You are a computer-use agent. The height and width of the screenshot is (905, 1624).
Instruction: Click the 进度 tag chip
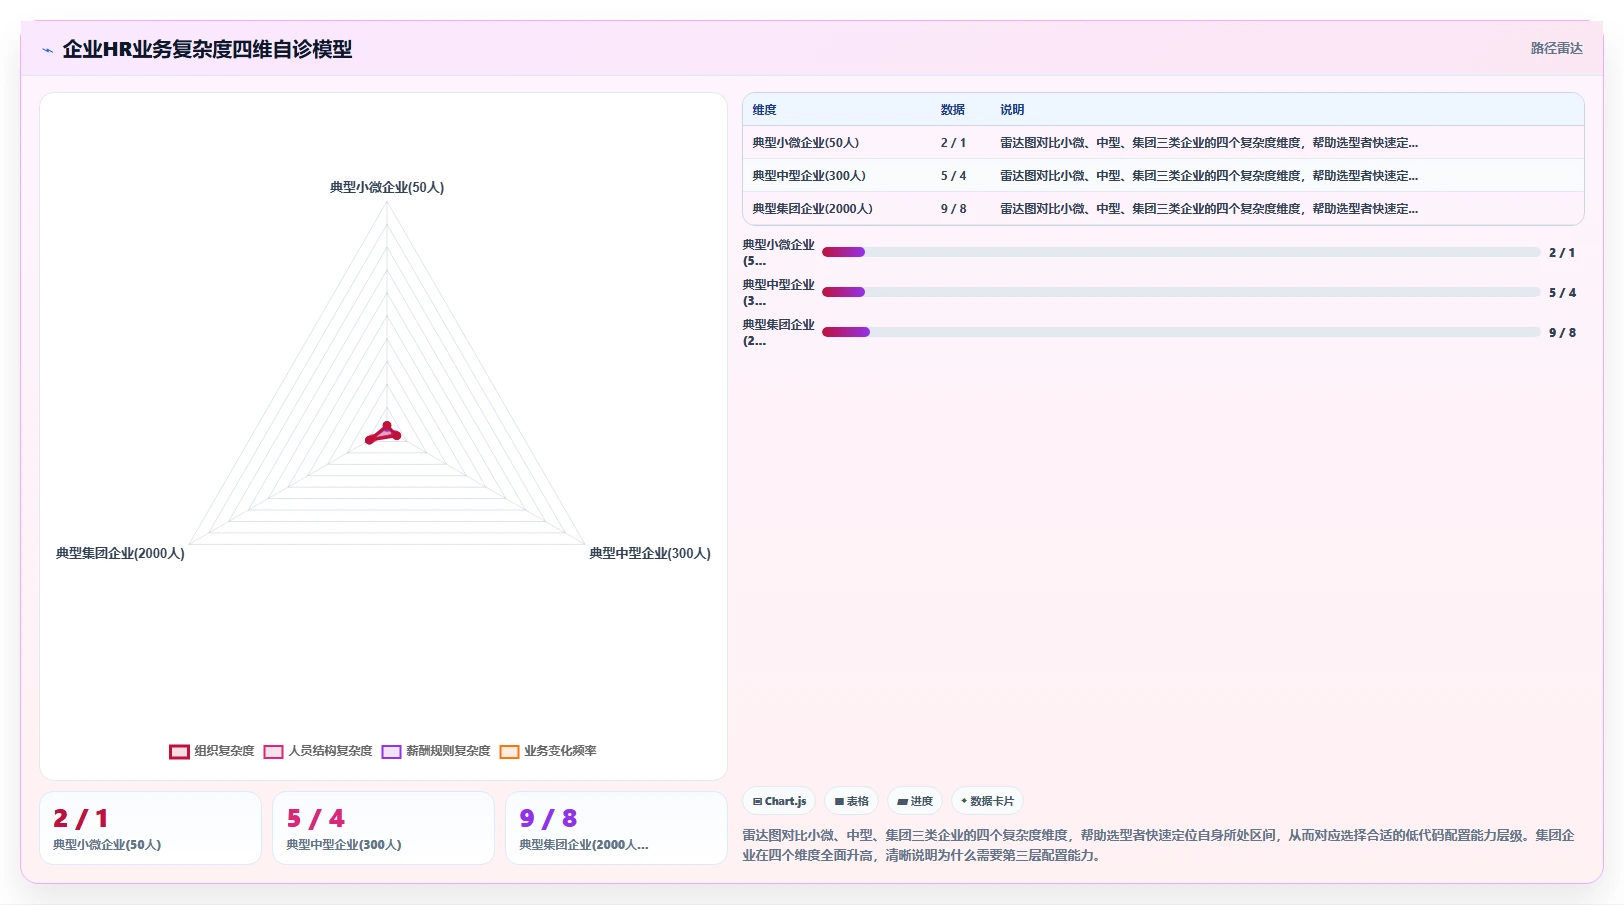(915, 801)
